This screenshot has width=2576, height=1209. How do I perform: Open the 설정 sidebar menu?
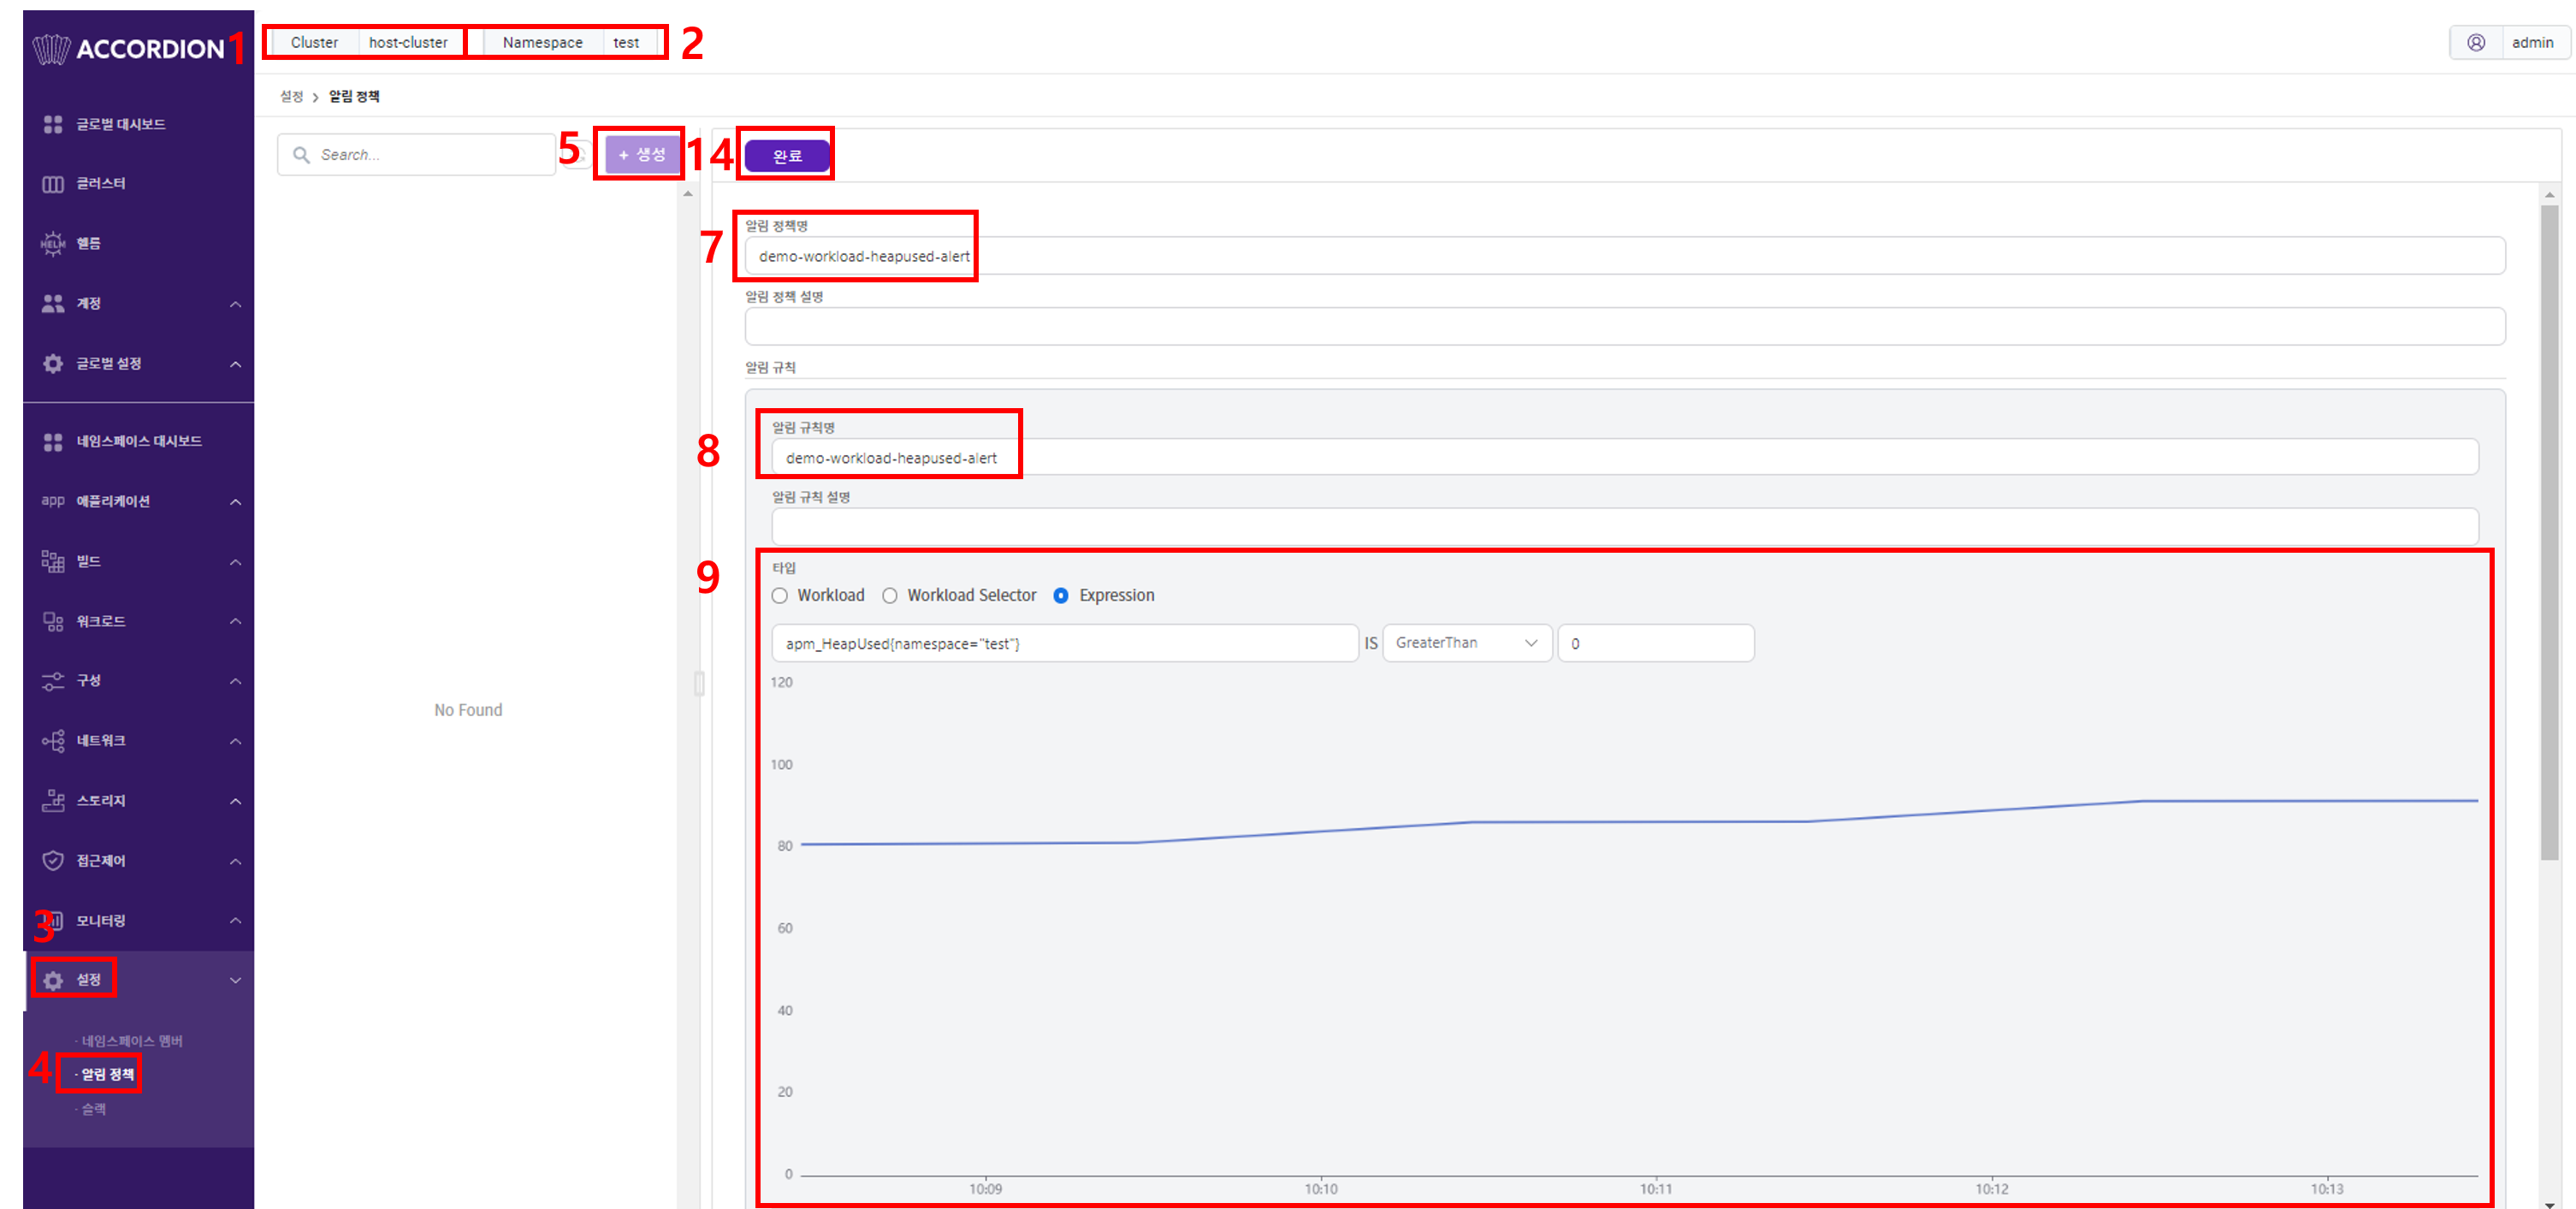pos(138,980)
